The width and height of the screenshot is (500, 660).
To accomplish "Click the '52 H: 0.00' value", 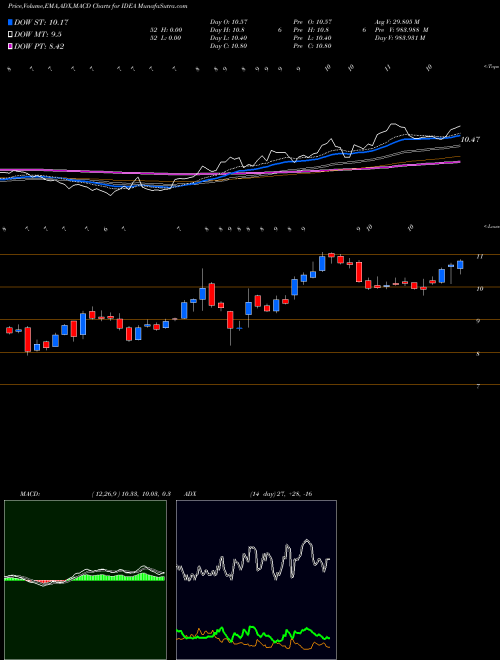I will [165, 30].
